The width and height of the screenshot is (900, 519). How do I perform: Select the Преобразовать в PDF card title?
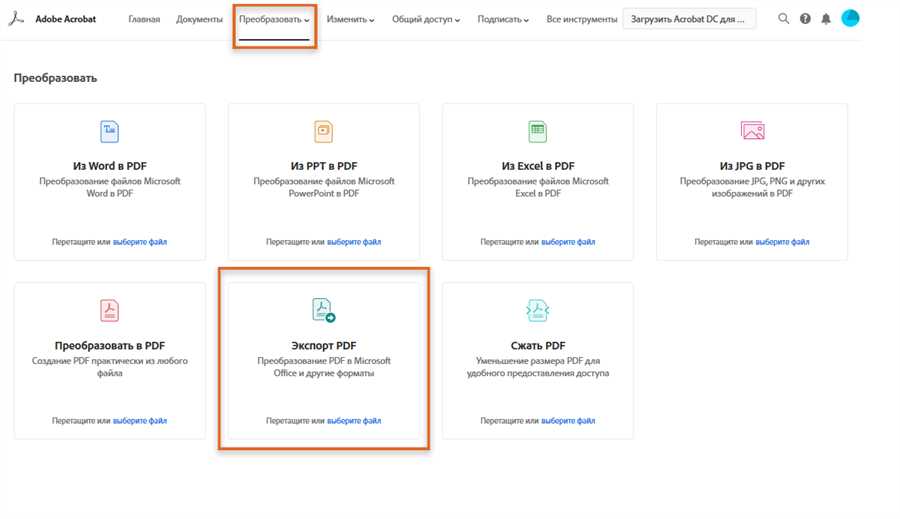[x=110, y=346]
